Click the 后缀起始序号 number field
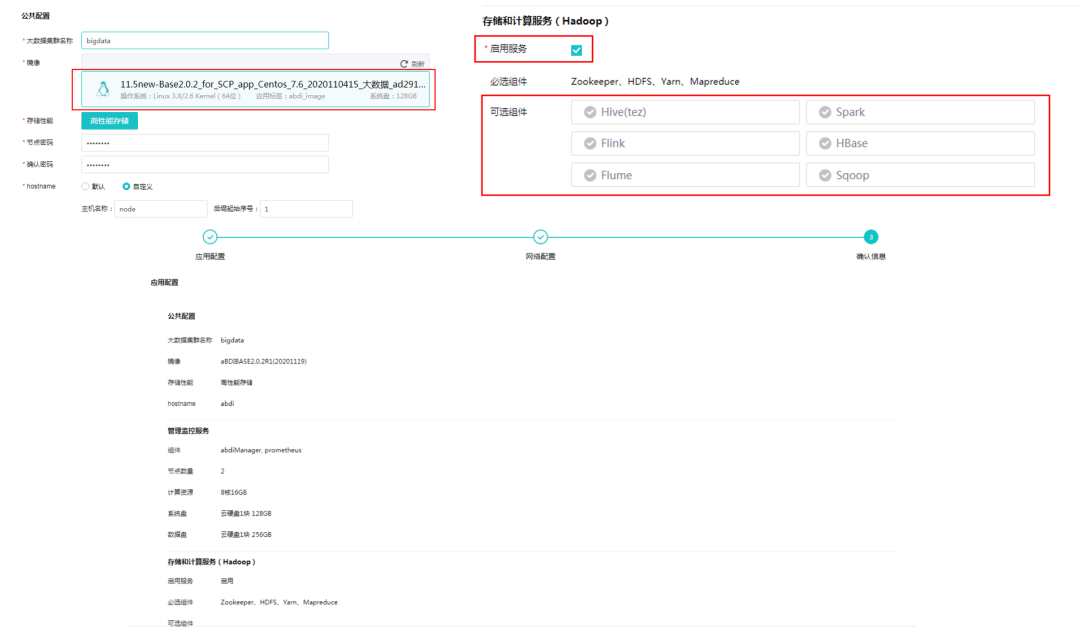Screen dimensions: 1080x627 pyautogui.click(x=306, y=209)
